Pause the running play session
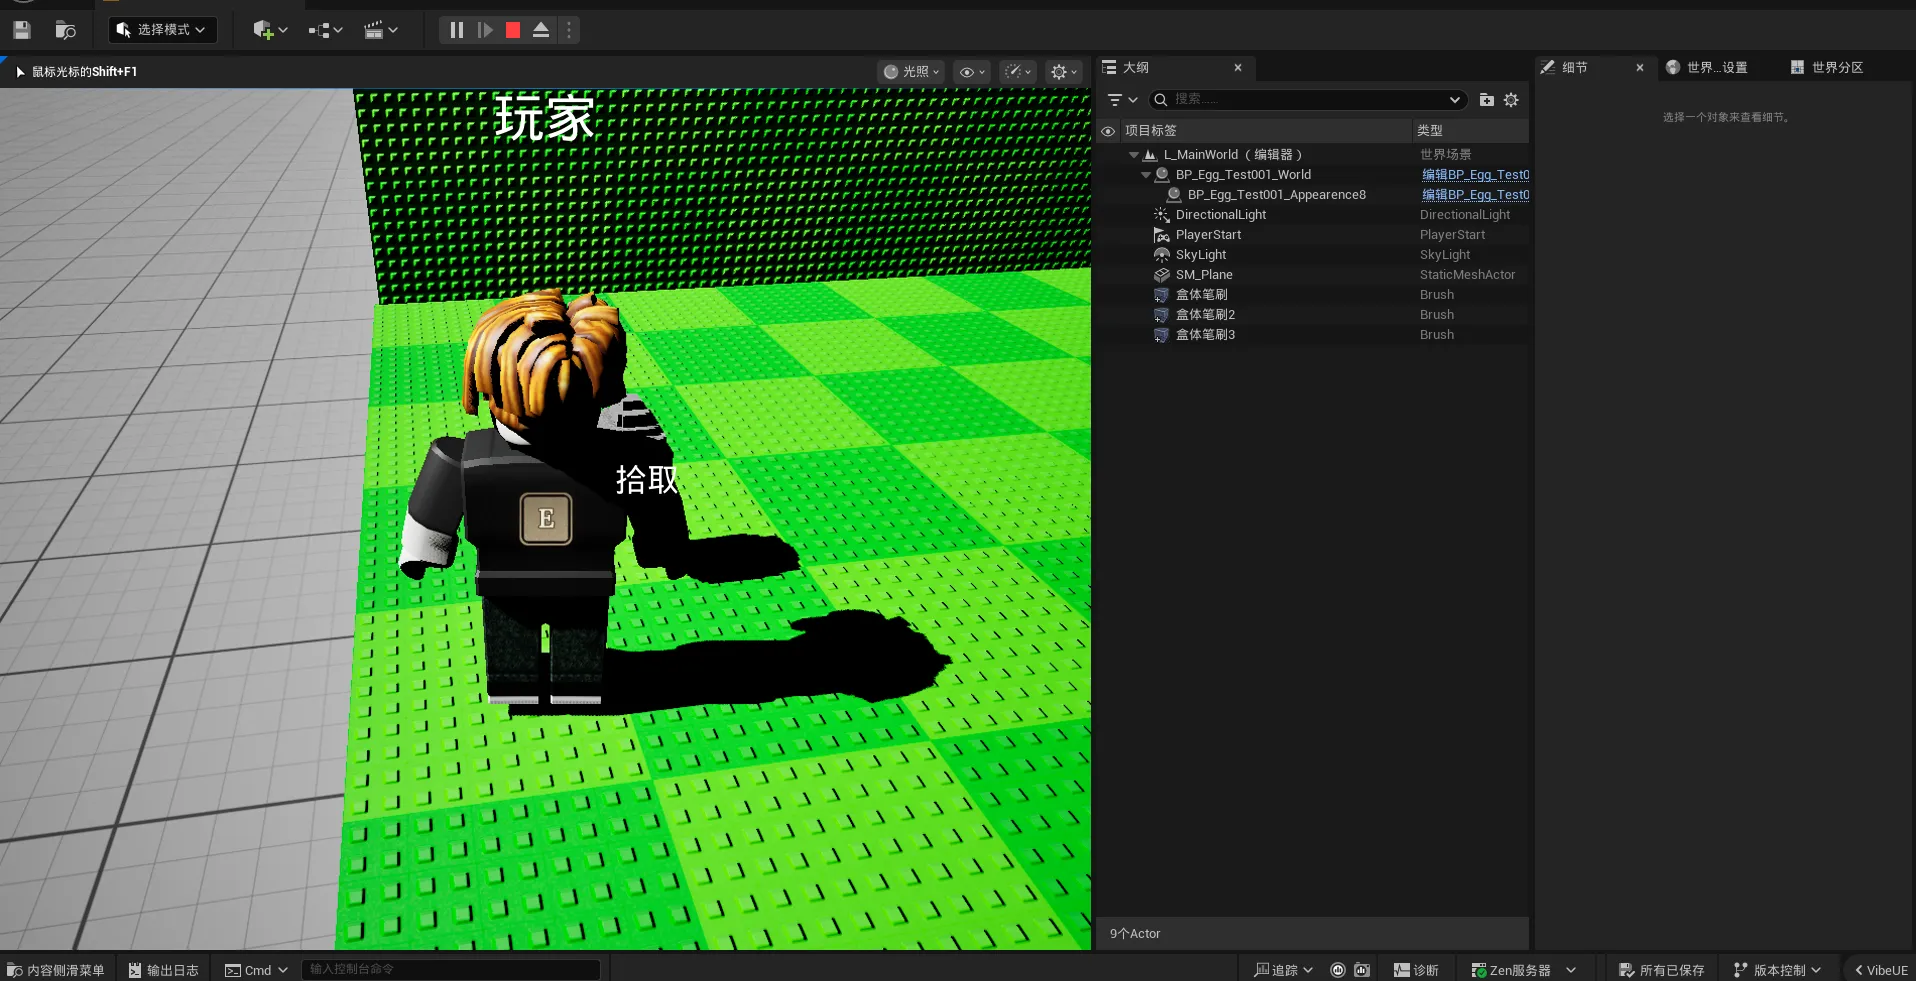 (456, 30)
